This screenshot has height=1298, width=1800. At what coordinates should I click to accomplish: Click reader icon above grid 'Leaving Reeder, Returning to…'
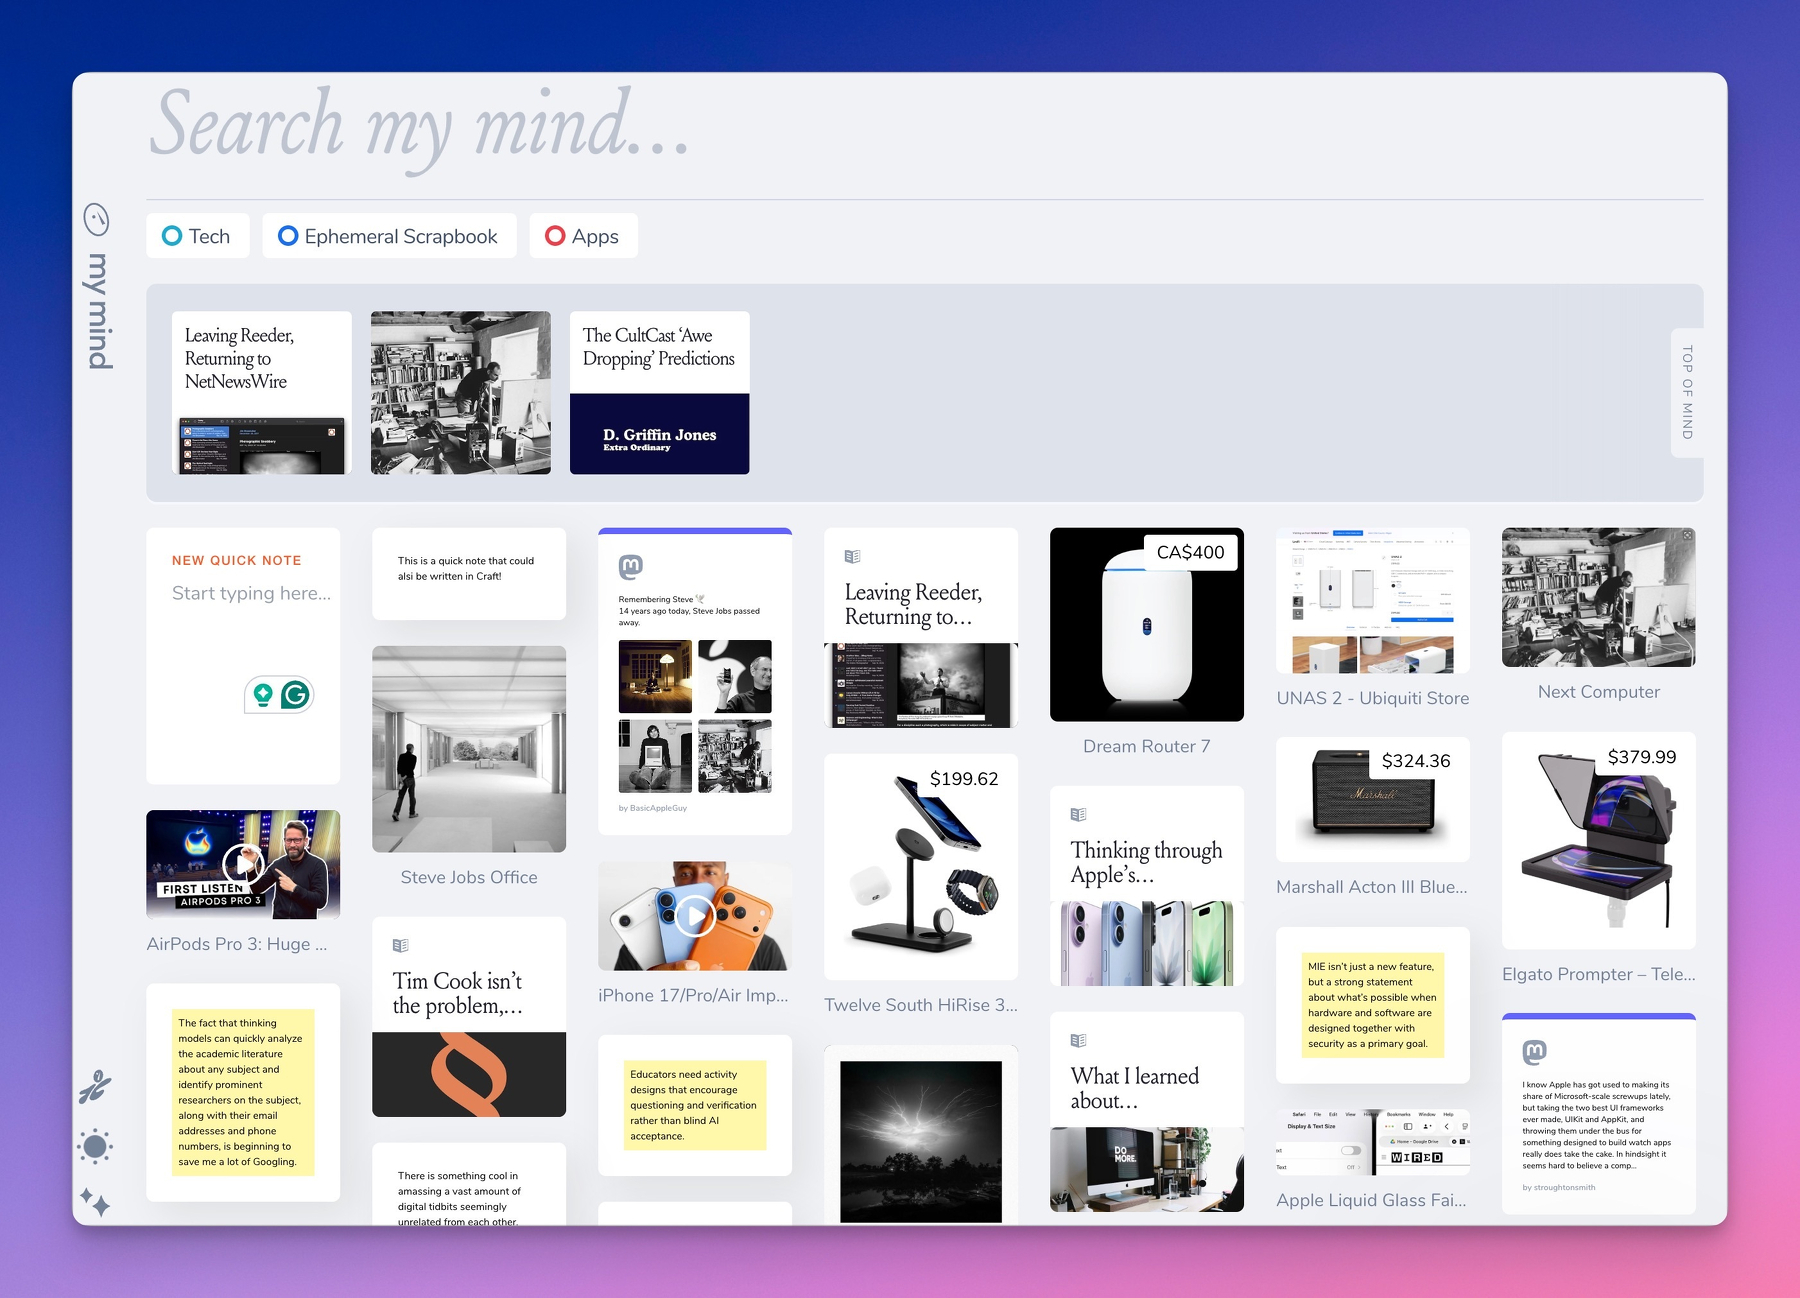852,556
